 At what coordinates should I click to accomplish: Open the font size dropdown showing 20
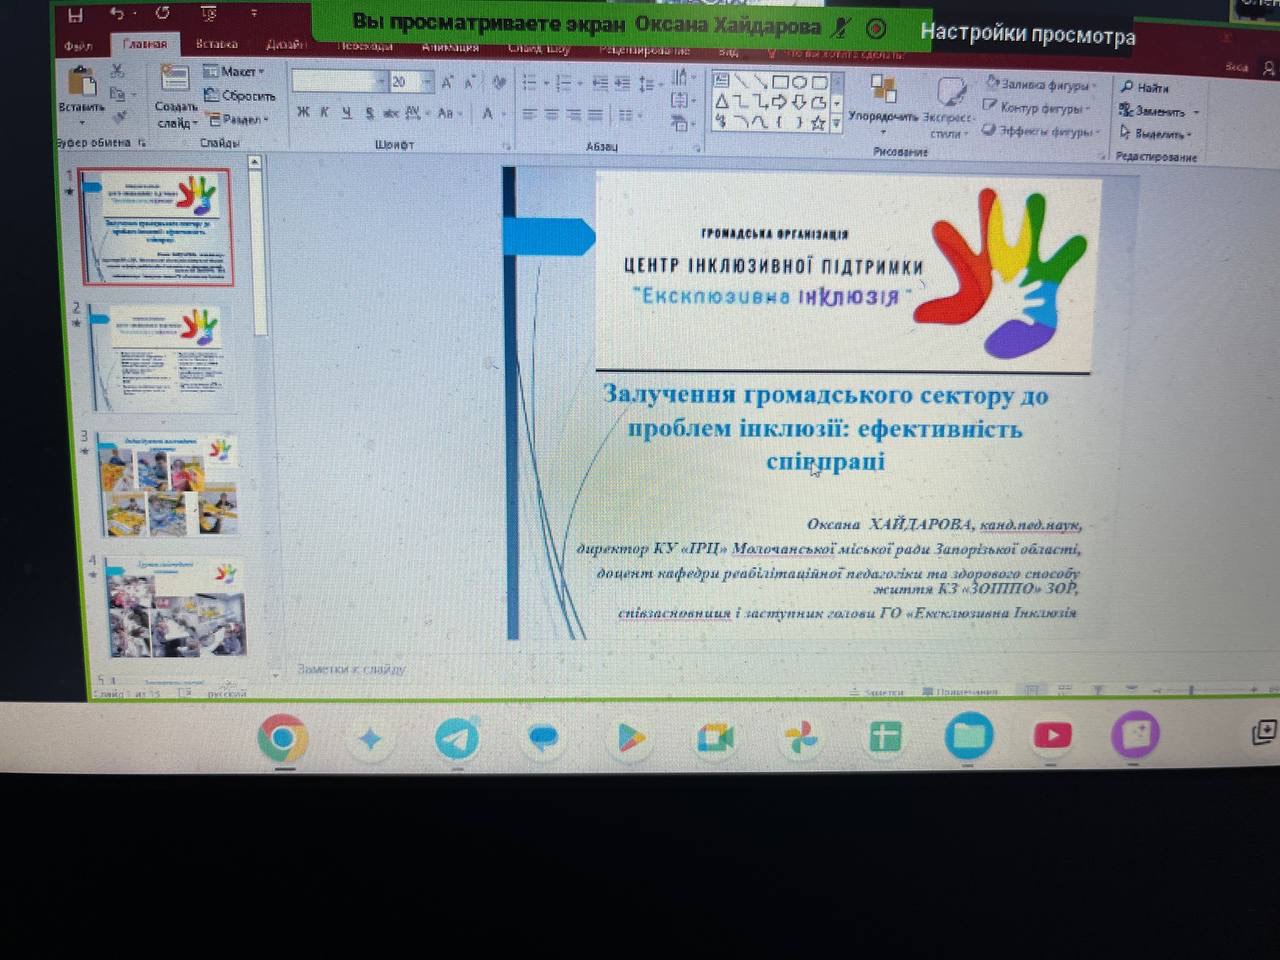coord(427,82)
